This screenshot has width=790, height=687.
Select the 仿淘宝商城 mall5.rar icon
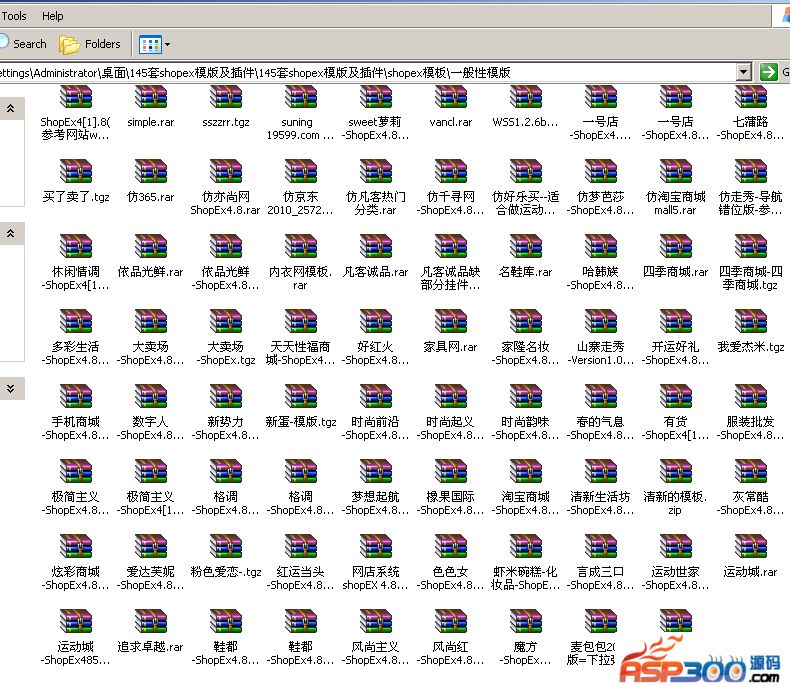point(676,171)
